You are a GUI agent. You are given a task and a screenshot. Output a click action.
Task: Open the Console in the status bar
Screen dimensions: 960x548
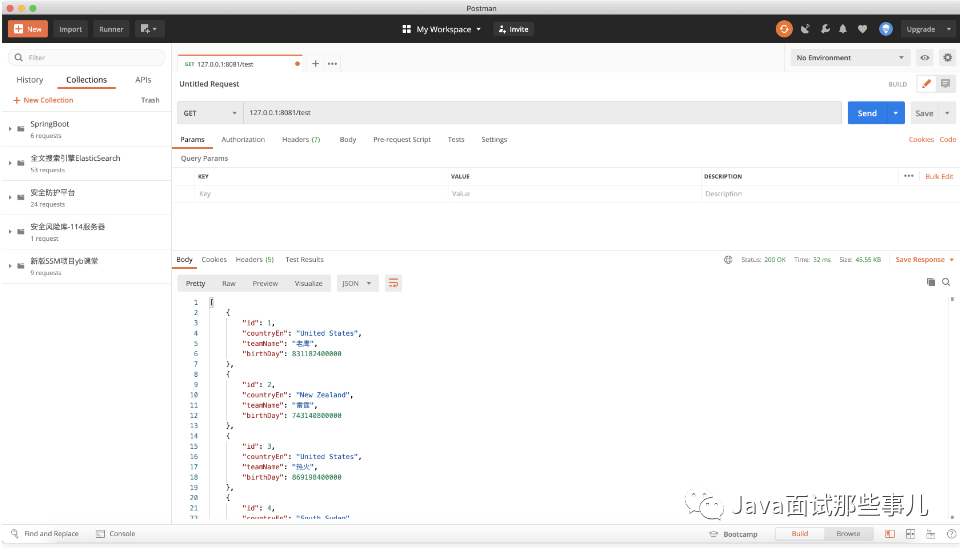(x=116, y=534)
